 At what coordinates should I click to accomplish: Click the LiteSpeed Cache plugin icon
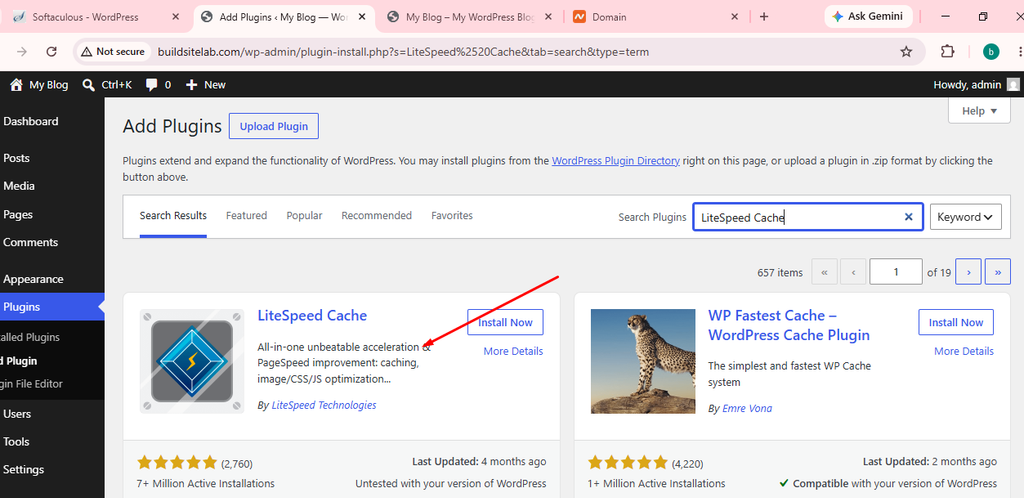(x=192, y=361)
